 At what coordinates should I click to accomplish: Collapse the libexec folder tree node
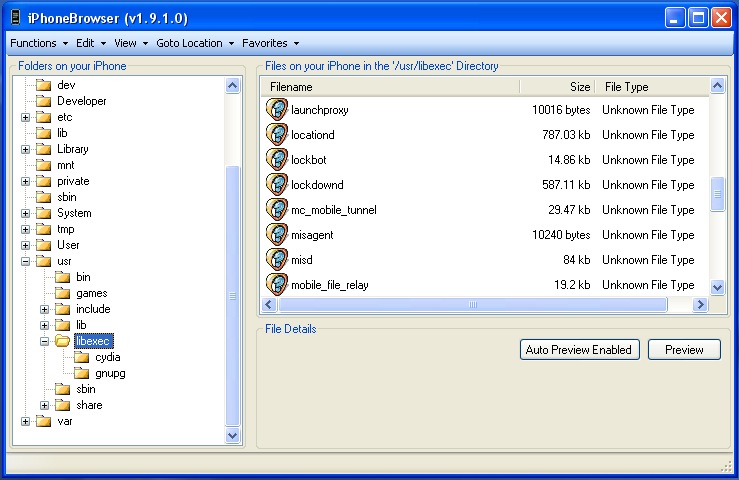coord(44,341)
